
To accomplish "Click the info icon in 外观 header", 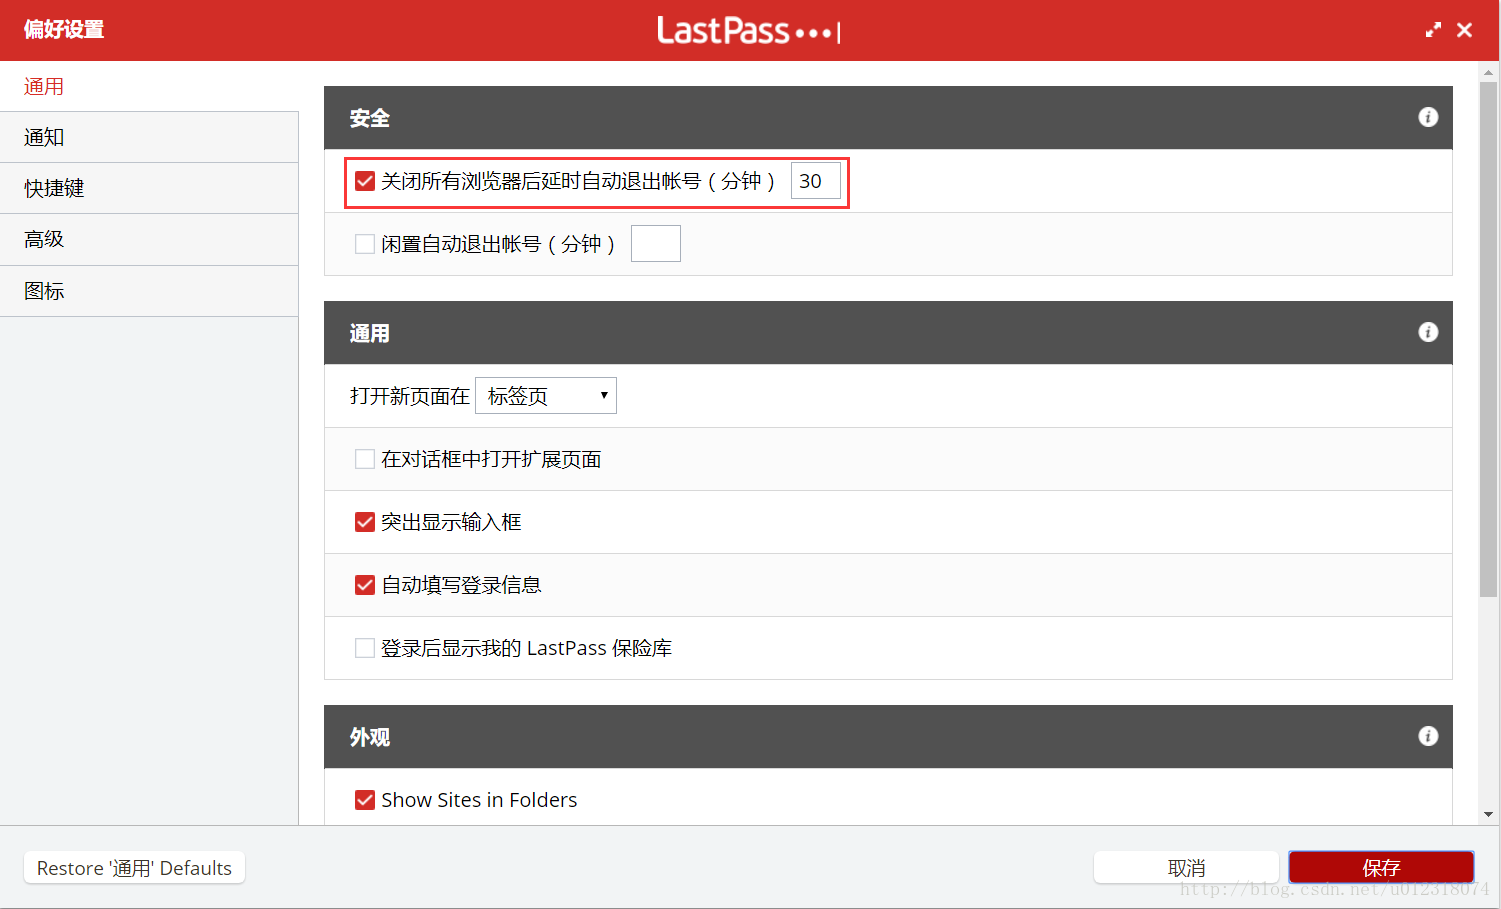I will (x=1428, y=736).
